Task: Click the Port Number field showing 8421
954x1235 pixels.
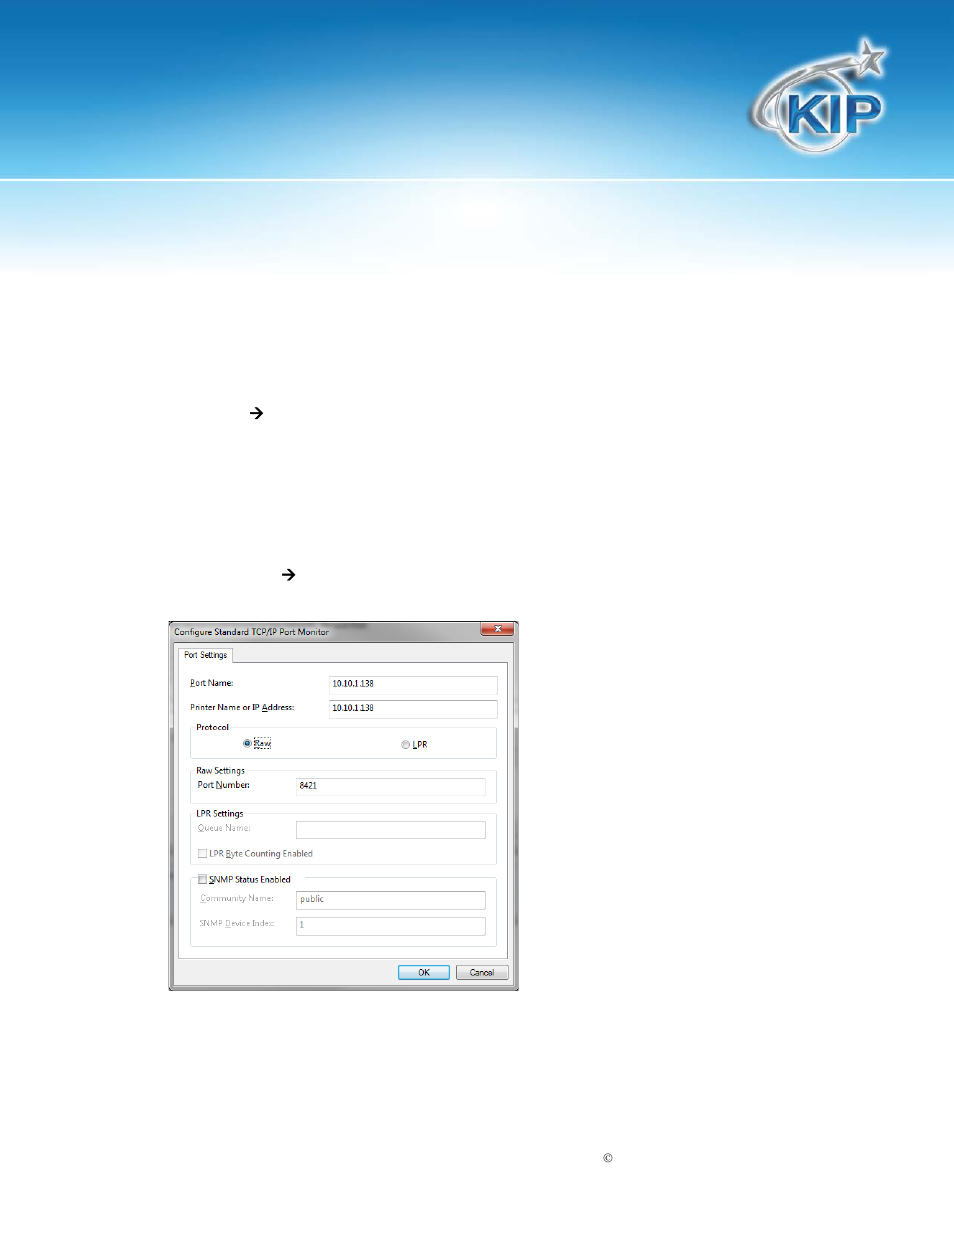Action: pyautogui.click(x=390, y=786)
